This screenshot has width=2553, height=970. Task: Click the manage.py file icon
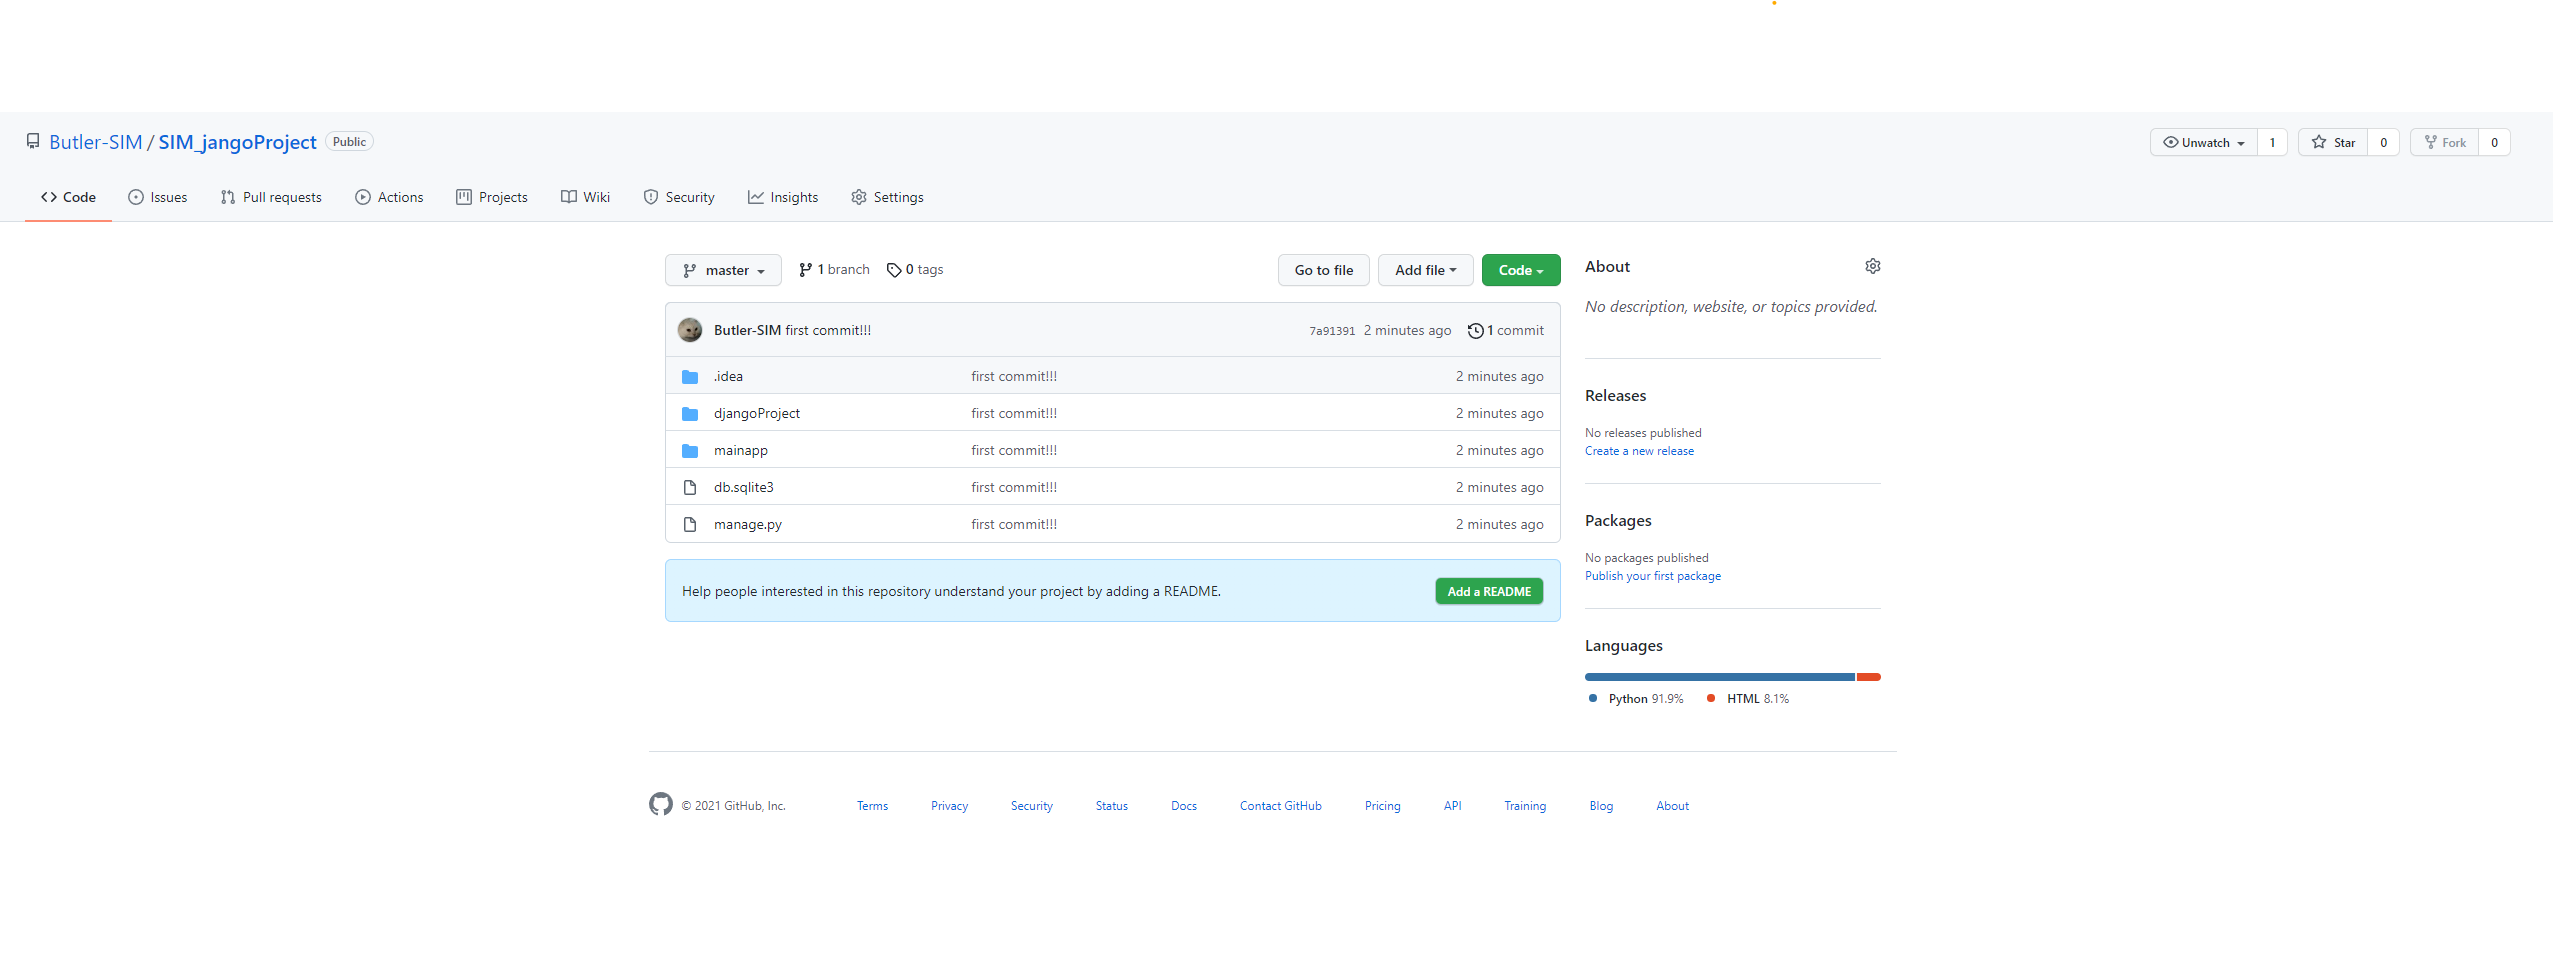click(690, 525)
